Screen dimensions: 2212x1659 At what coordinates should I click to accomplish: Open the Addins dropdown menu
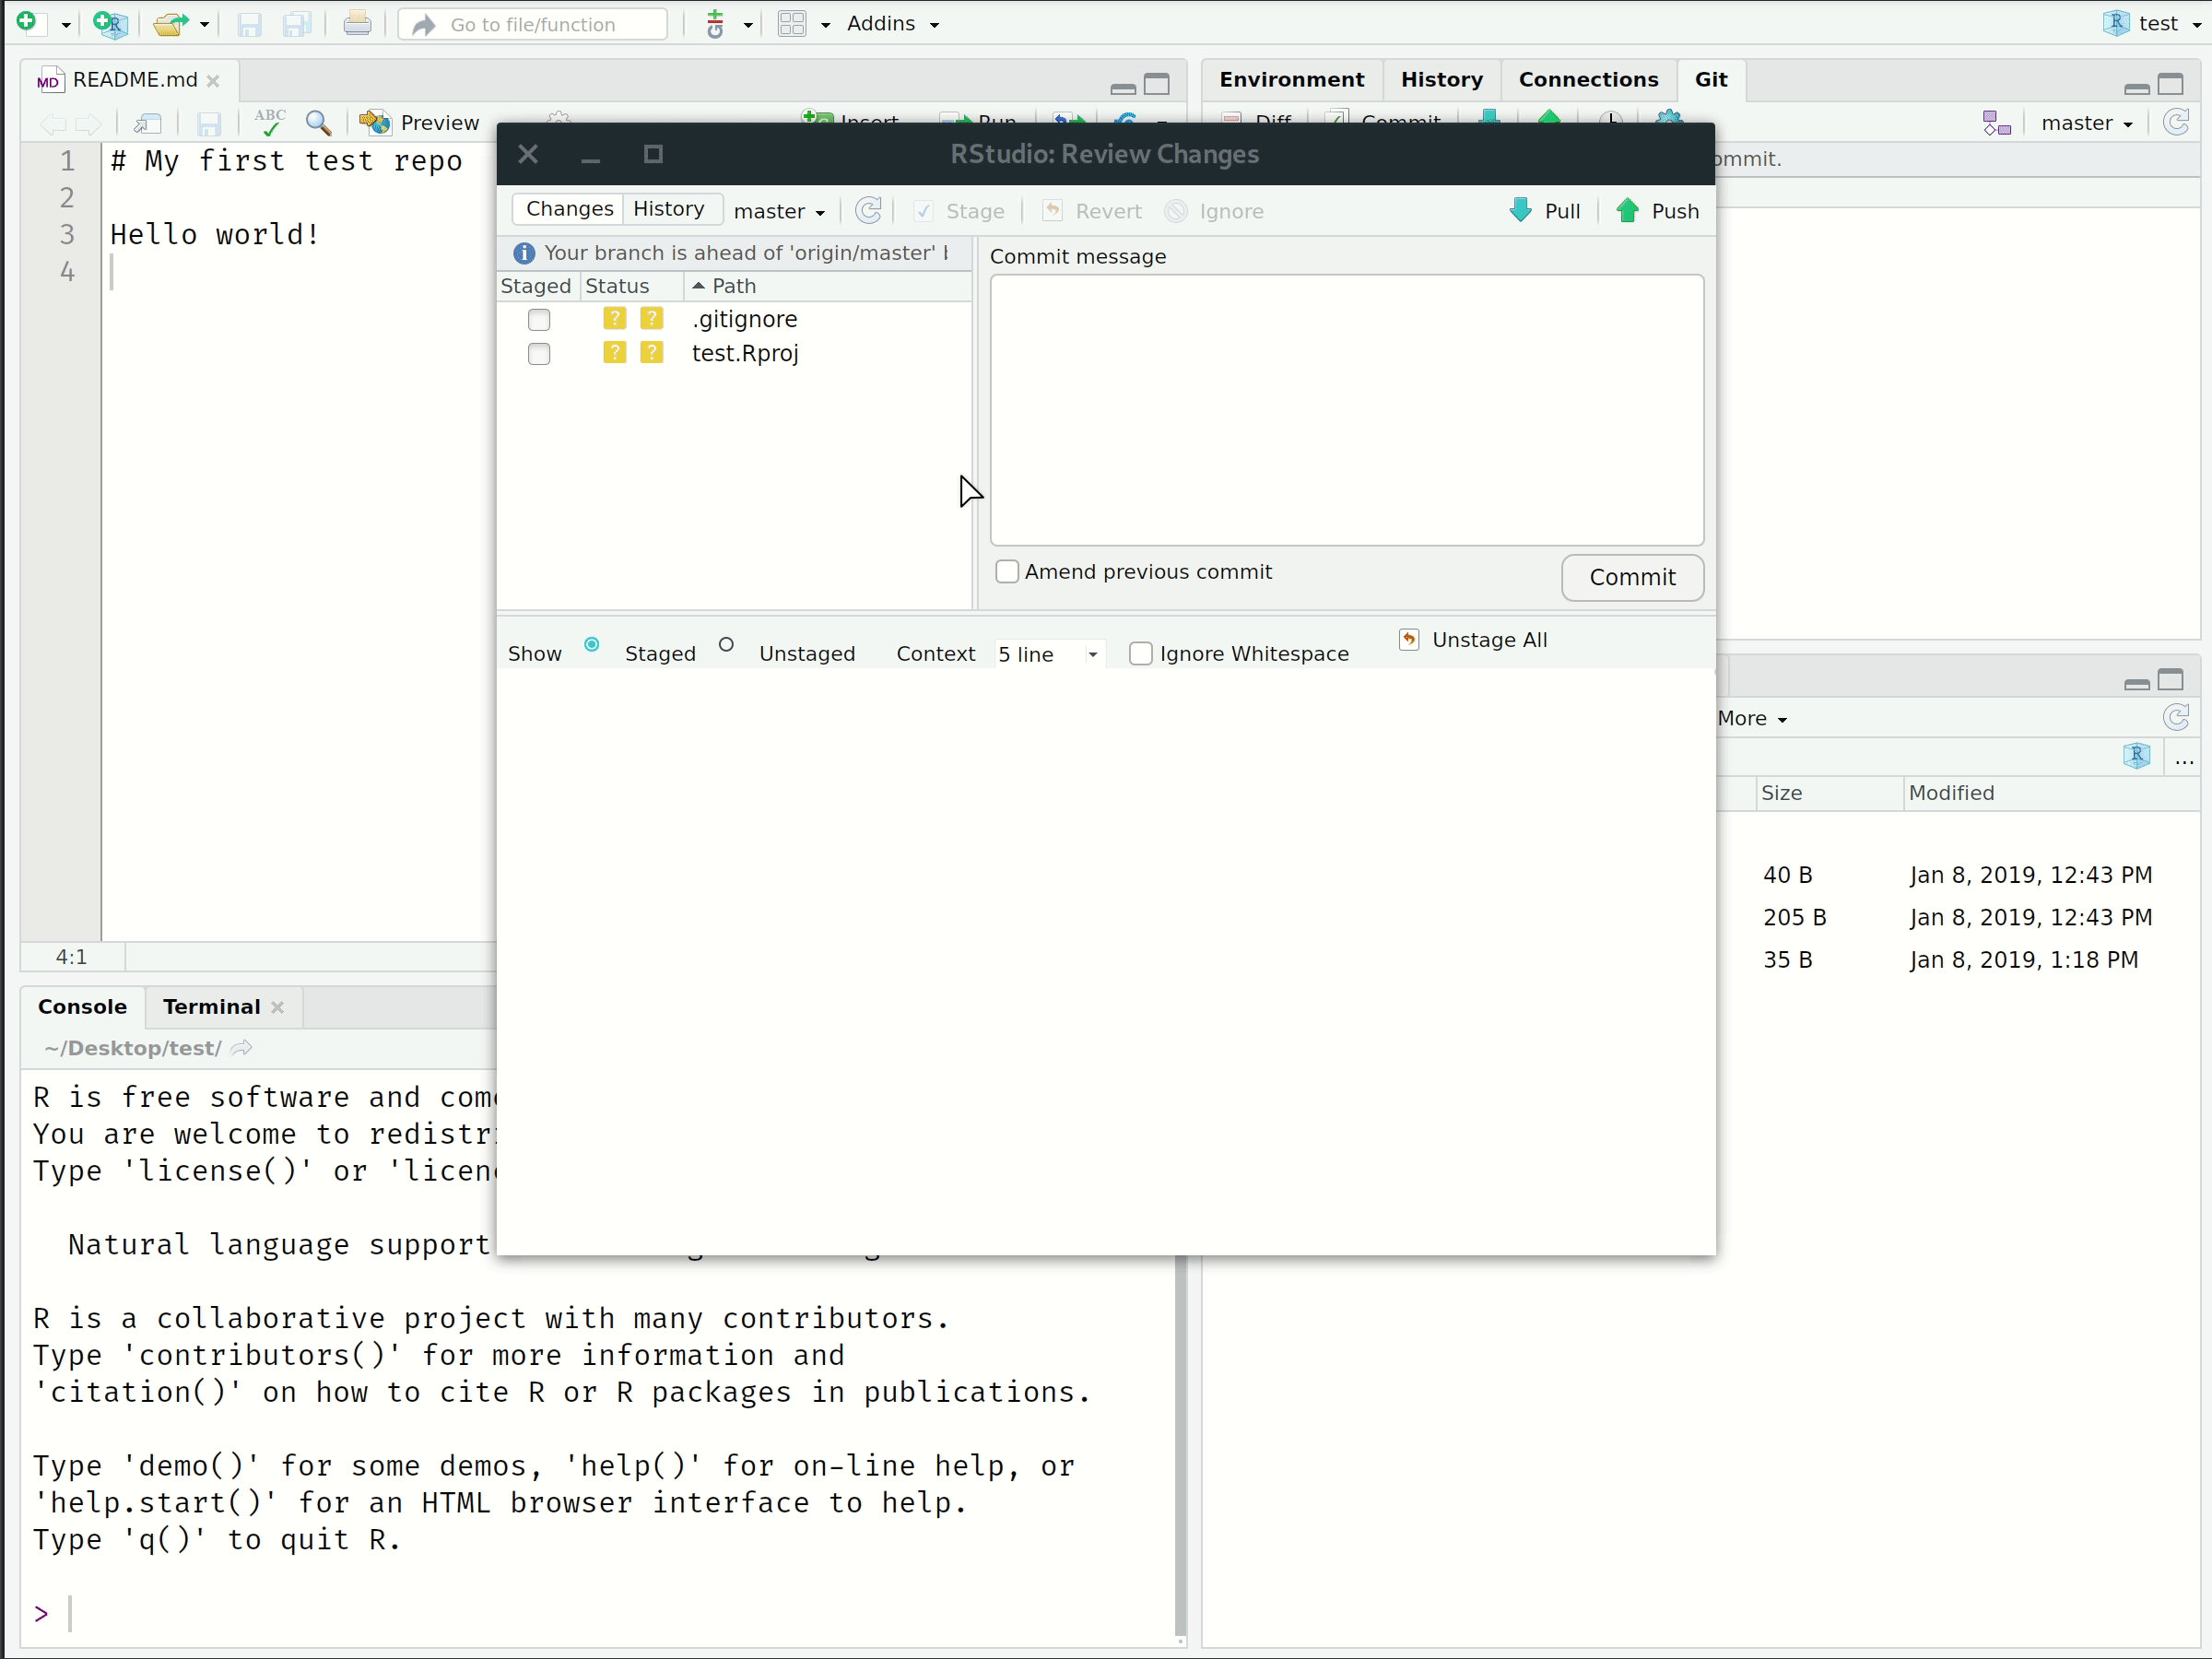click(x=892, y=23)
